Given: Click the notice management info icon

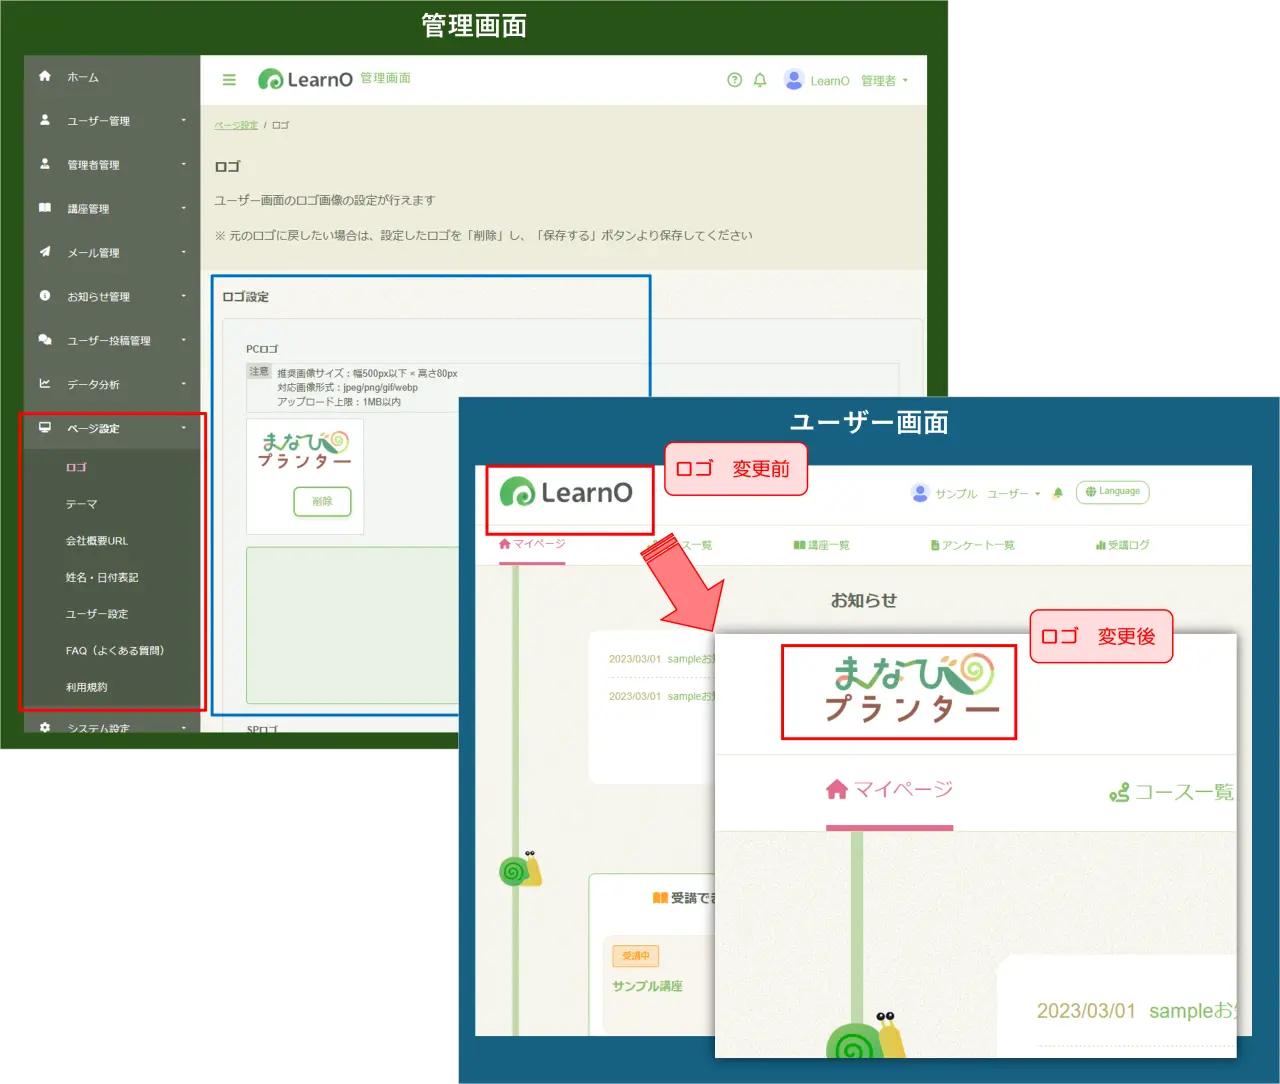Looking at the screenshot, I should [45, 296].
